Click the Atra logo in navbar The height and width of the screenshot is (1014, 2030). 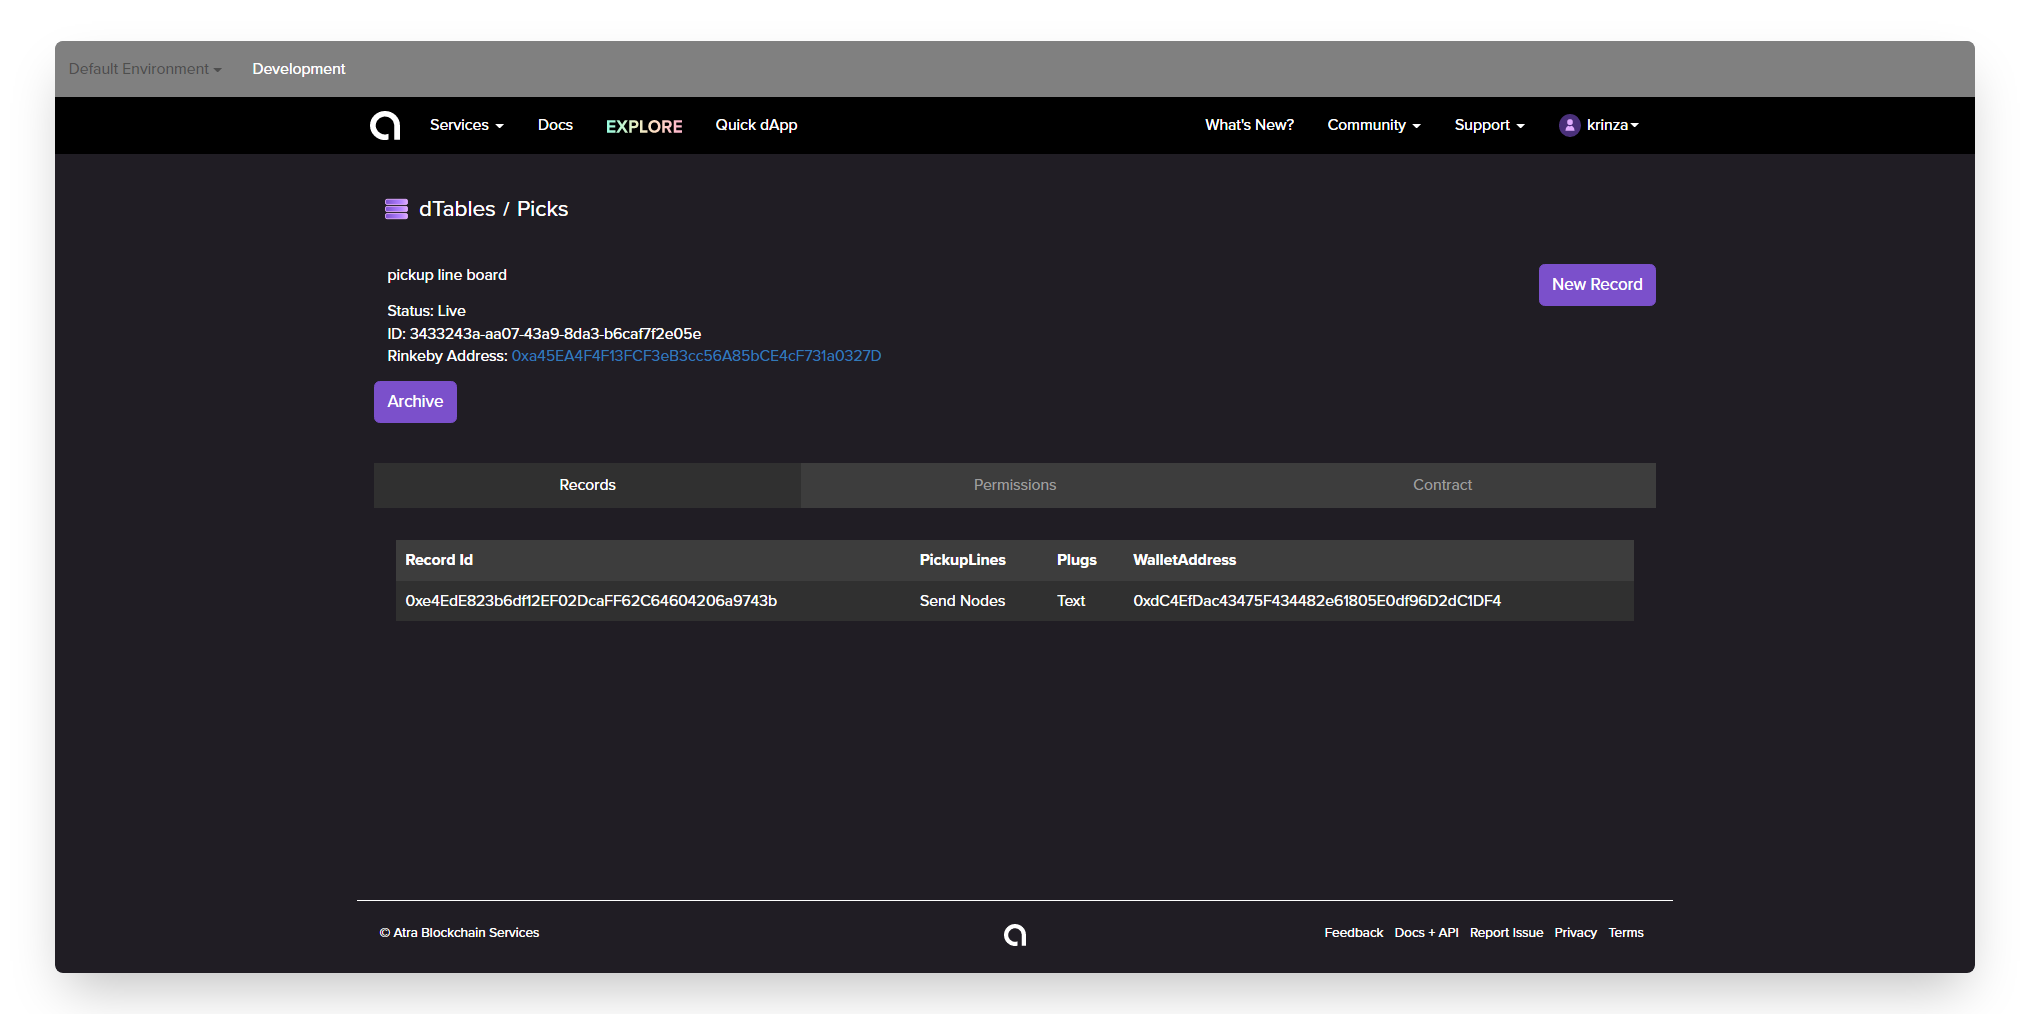(x=385, y=125)
